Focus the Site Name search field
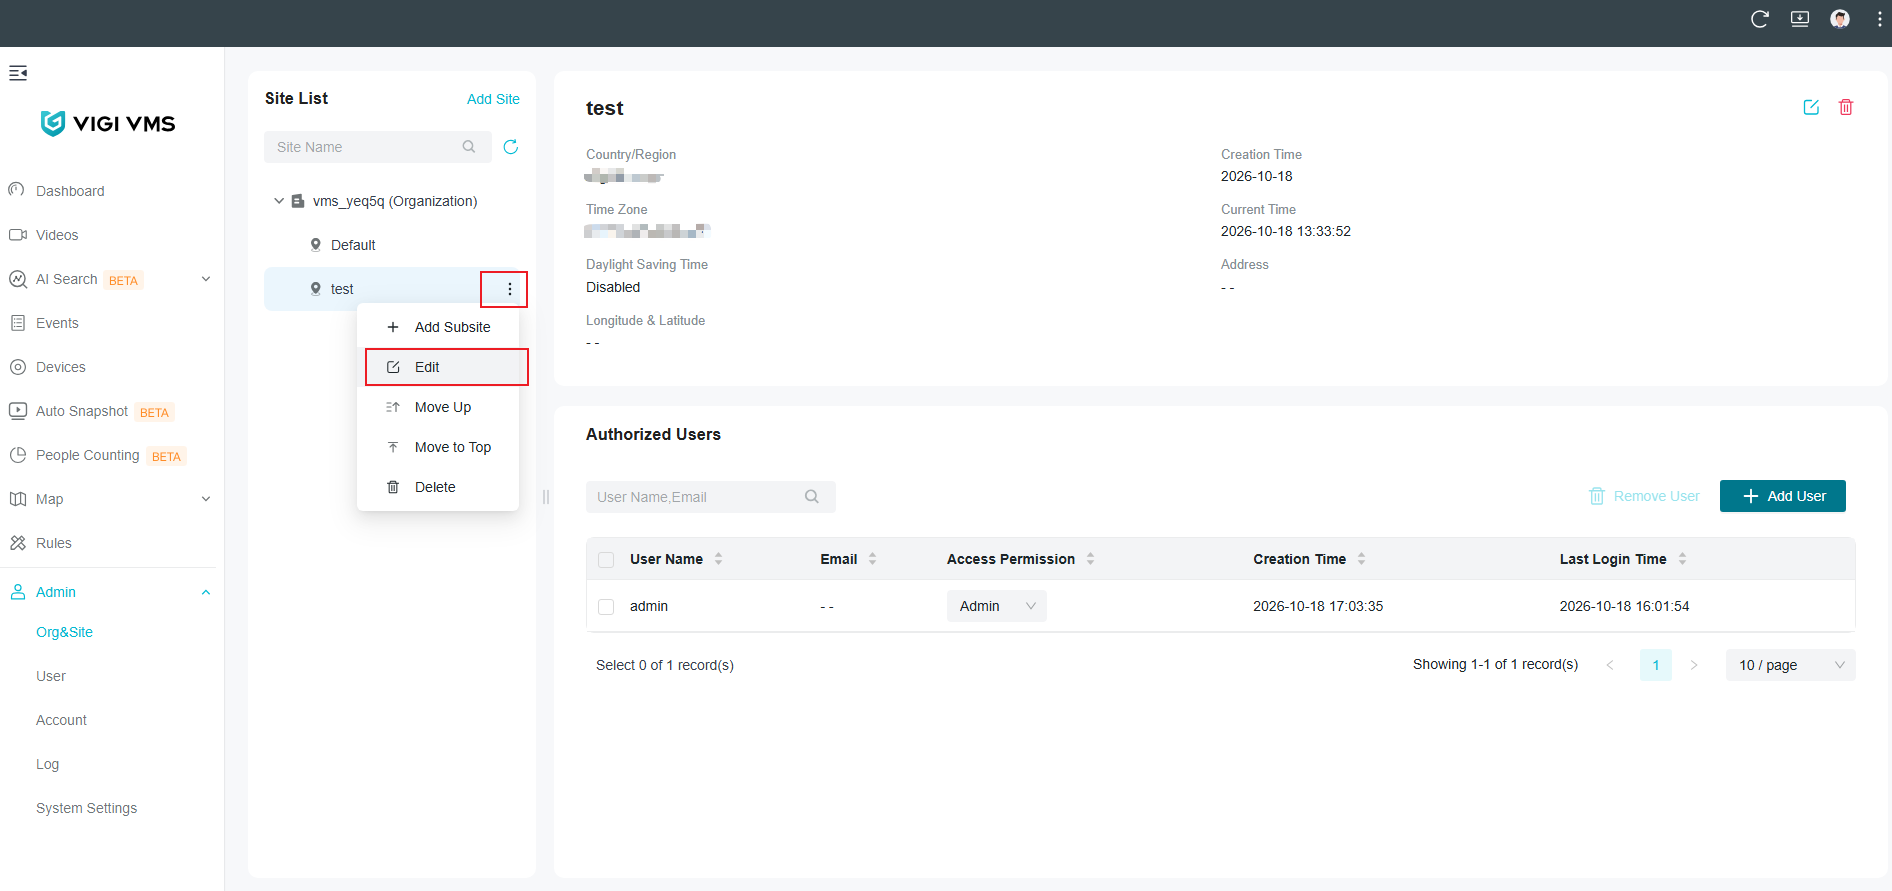The width and height of the screenshot is (1892, 891). pyautogui.click(x=378, y=147)
